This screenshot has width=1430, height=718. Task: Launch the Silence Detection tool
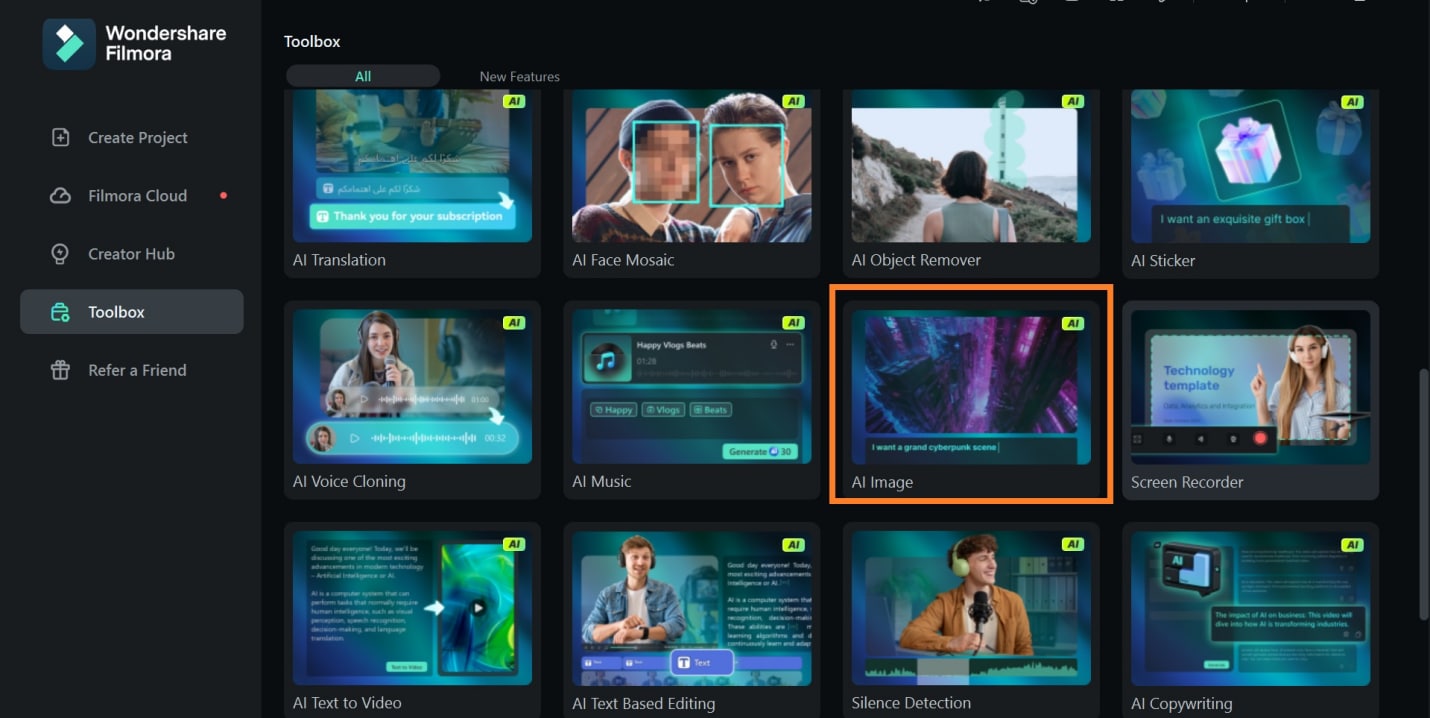[x=971, y=620]
